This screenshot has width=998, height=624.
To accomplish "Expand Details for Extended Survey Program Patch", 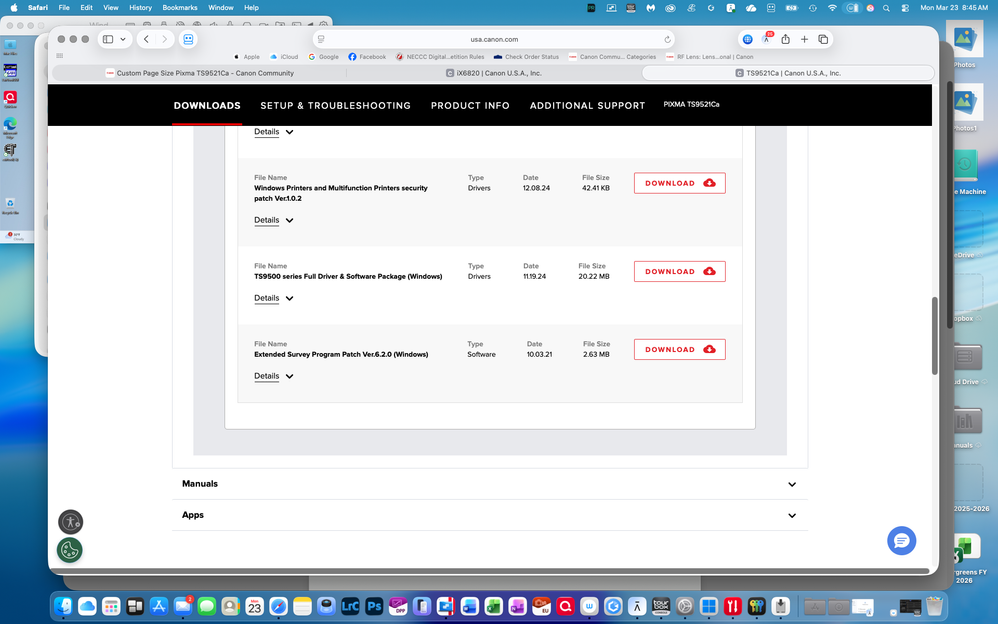I will 274,376.
